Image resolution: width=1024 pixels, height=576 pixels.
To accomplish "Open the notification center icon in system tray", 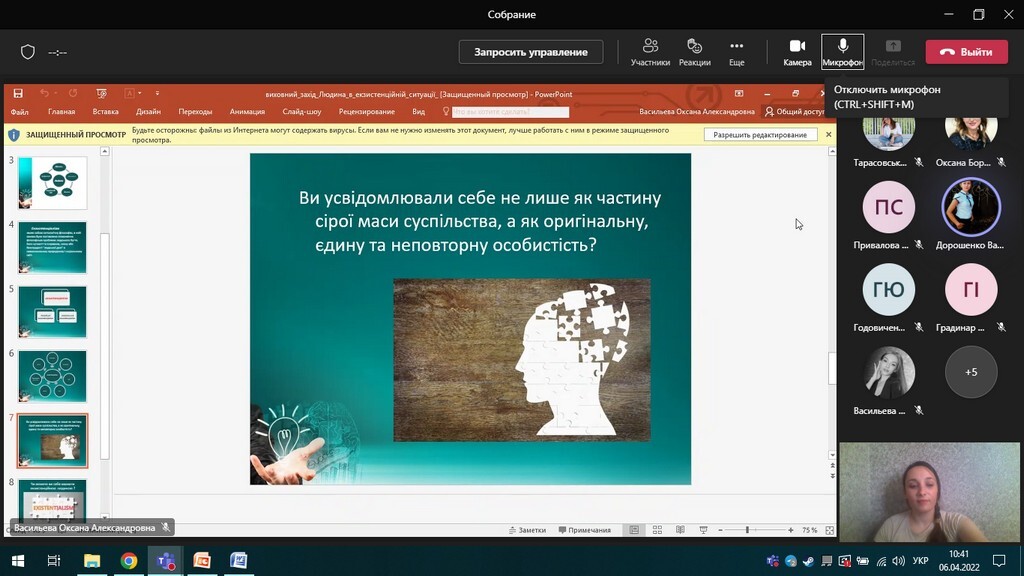I will point(998,561).
